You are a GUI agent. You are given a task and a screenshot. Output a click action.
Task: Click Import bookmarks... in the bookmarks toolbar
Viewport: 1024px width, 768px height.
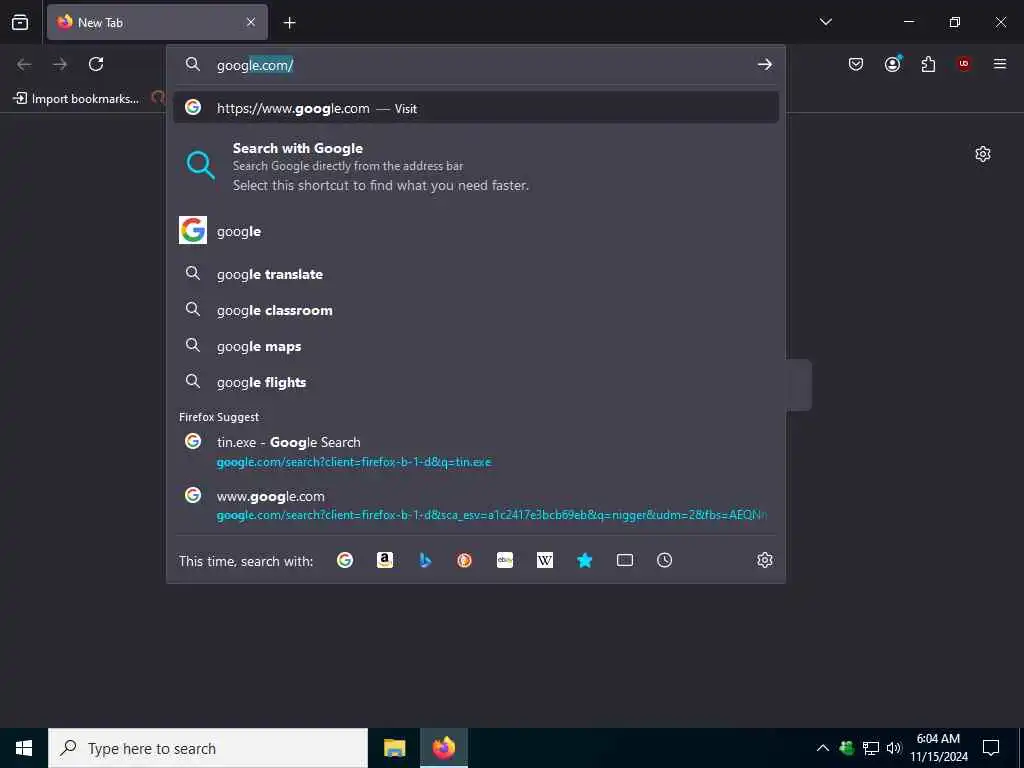point(76,99)
